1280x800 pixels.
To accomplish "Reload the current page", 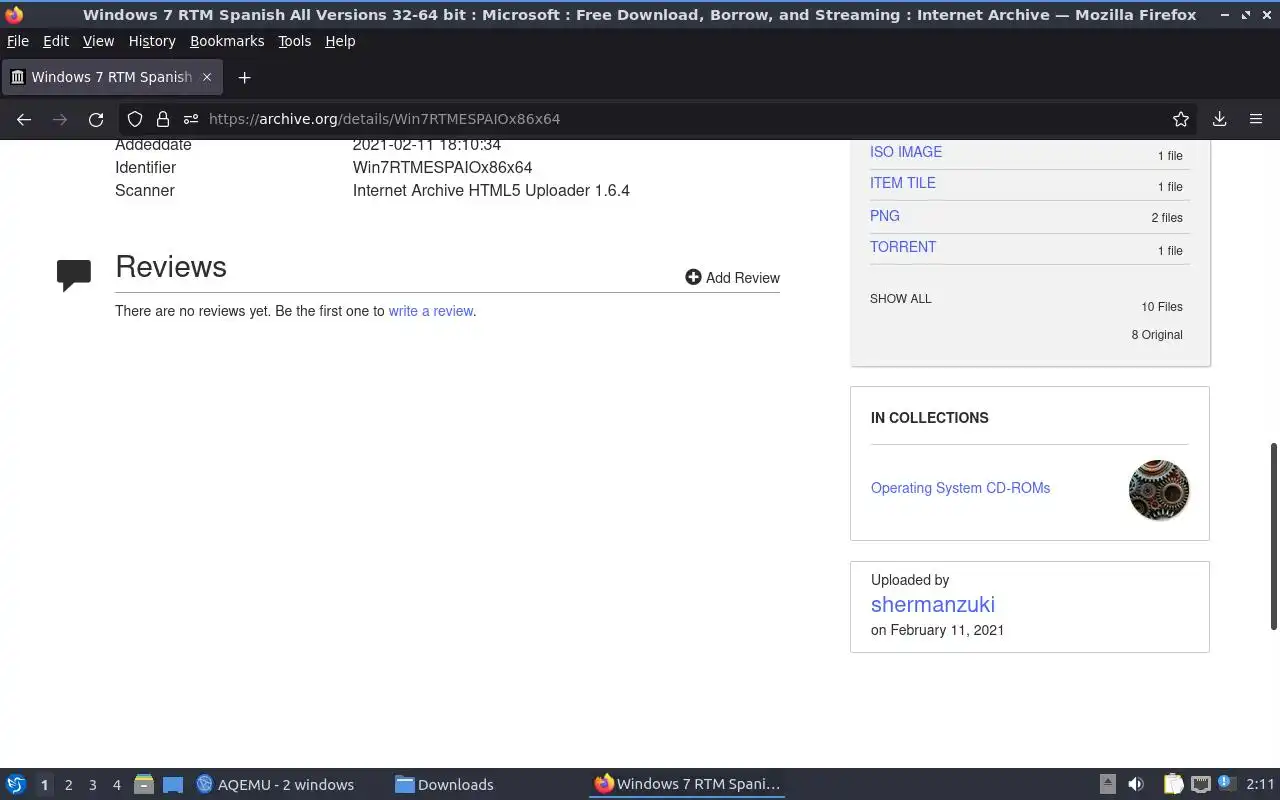I will click(96, 119).
